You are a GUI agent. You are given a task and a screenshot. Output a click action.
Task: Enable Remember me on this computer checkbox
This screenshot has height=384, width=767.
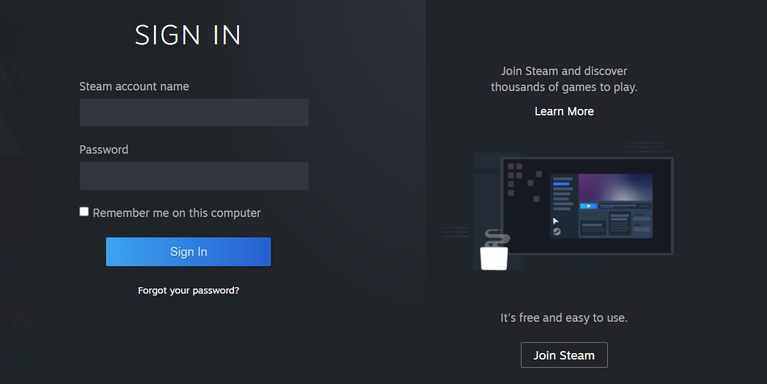coord(84,212)
